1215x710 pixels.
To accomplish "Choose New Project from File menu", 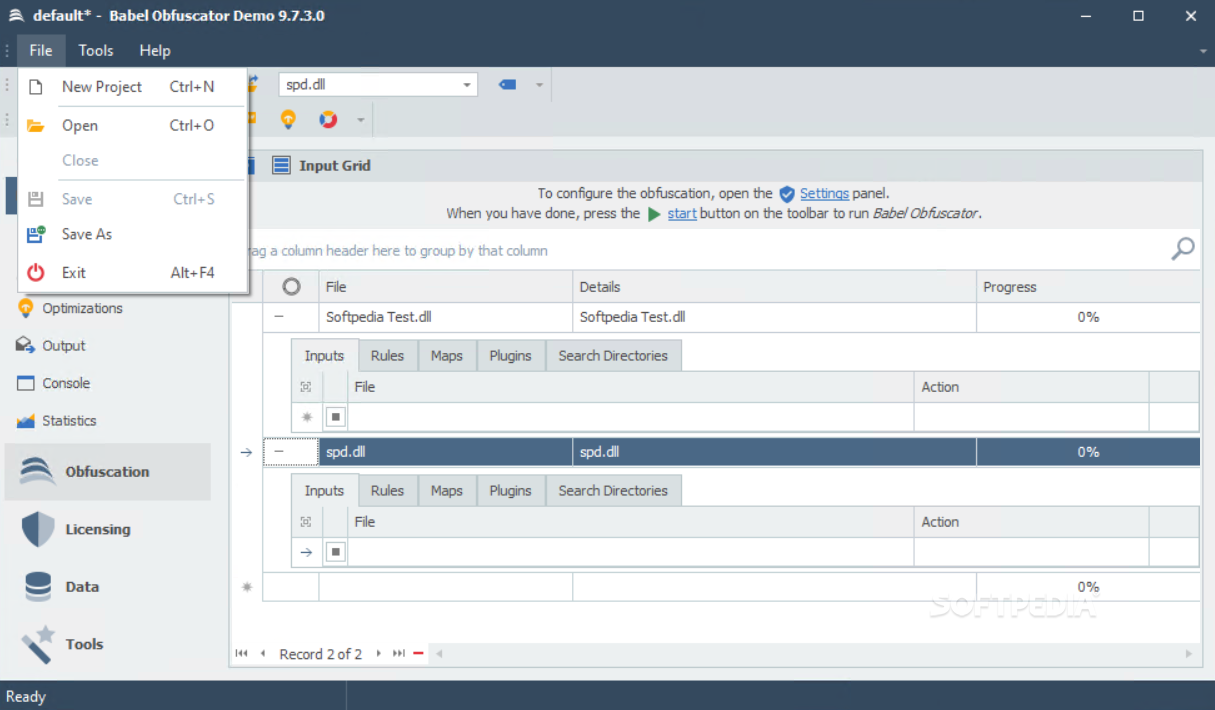I will 133,87.
